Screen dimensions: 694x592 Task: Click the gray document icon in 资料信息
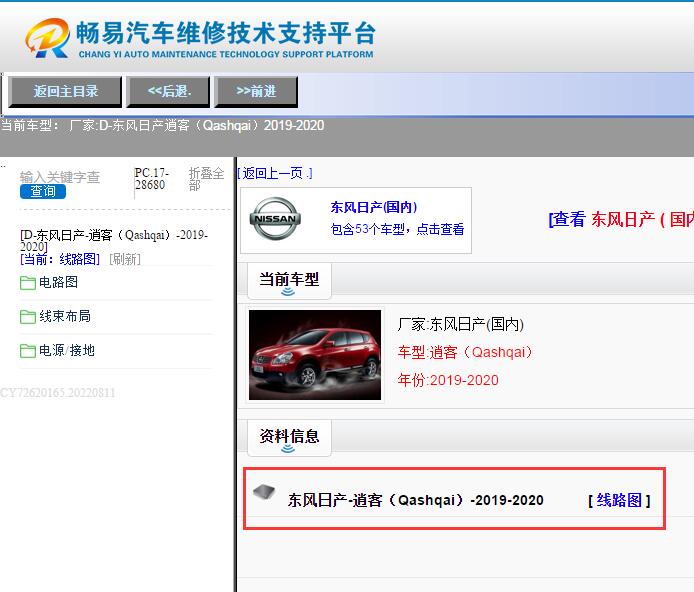point(264,492)
